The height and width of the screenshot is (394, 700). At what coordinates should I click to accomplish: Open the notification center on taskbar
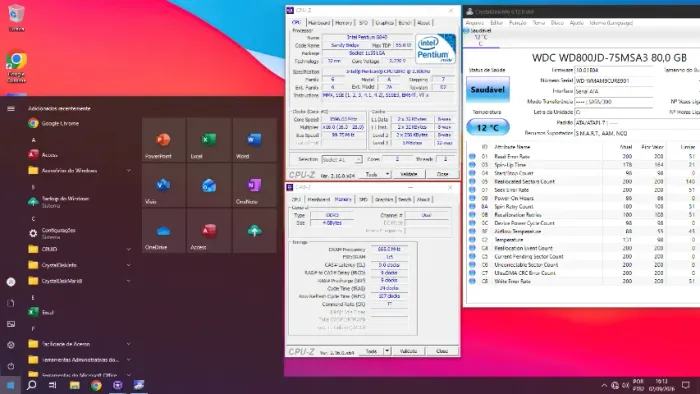point(686,385)
